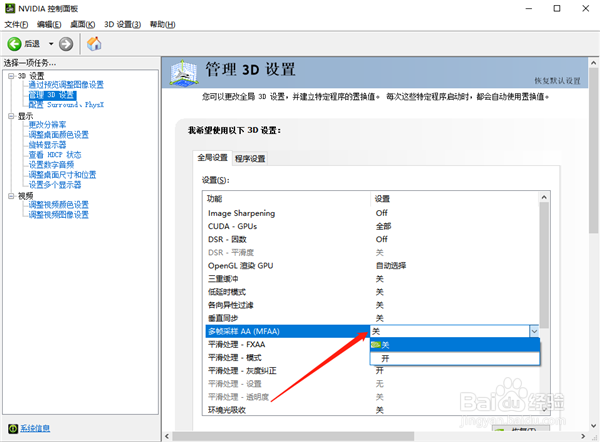Viewport: 600px width, 442px height.
Task: Select the 环境光吸收 row
Action: click(372, 410)
